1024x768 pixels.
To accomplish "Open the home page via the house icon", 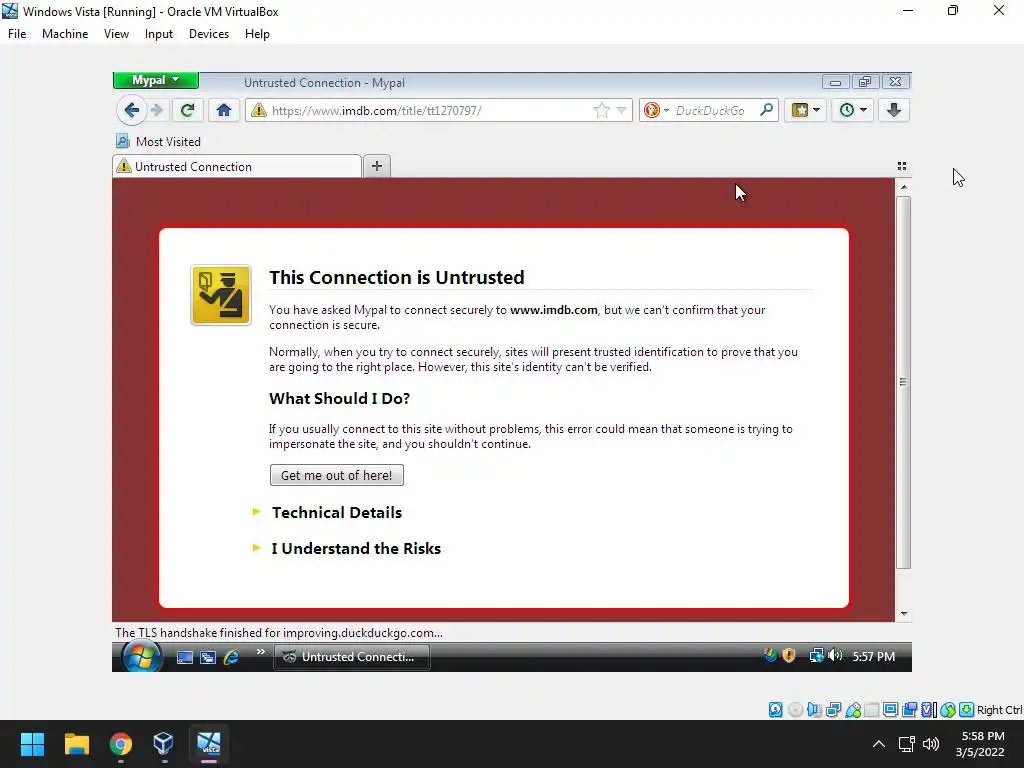I will coord(224,110).
